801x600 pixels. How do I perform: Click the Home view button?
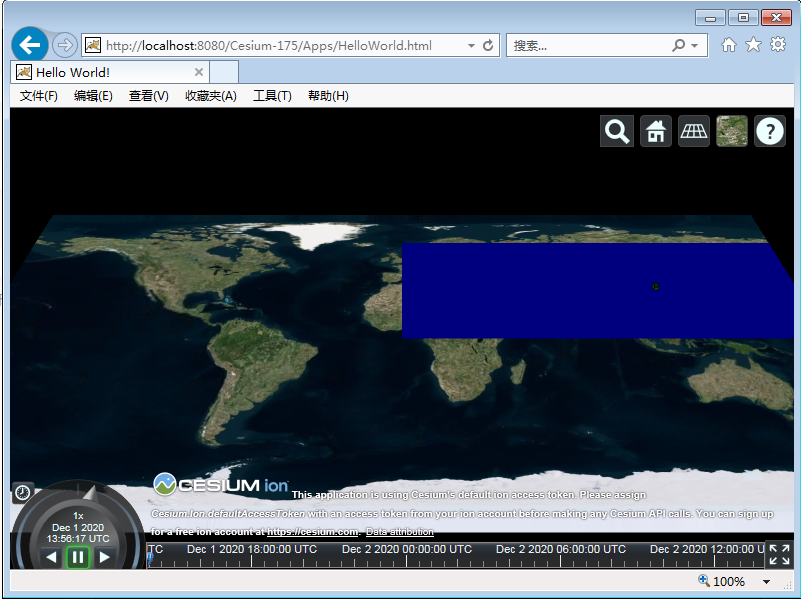coord(655,130)
